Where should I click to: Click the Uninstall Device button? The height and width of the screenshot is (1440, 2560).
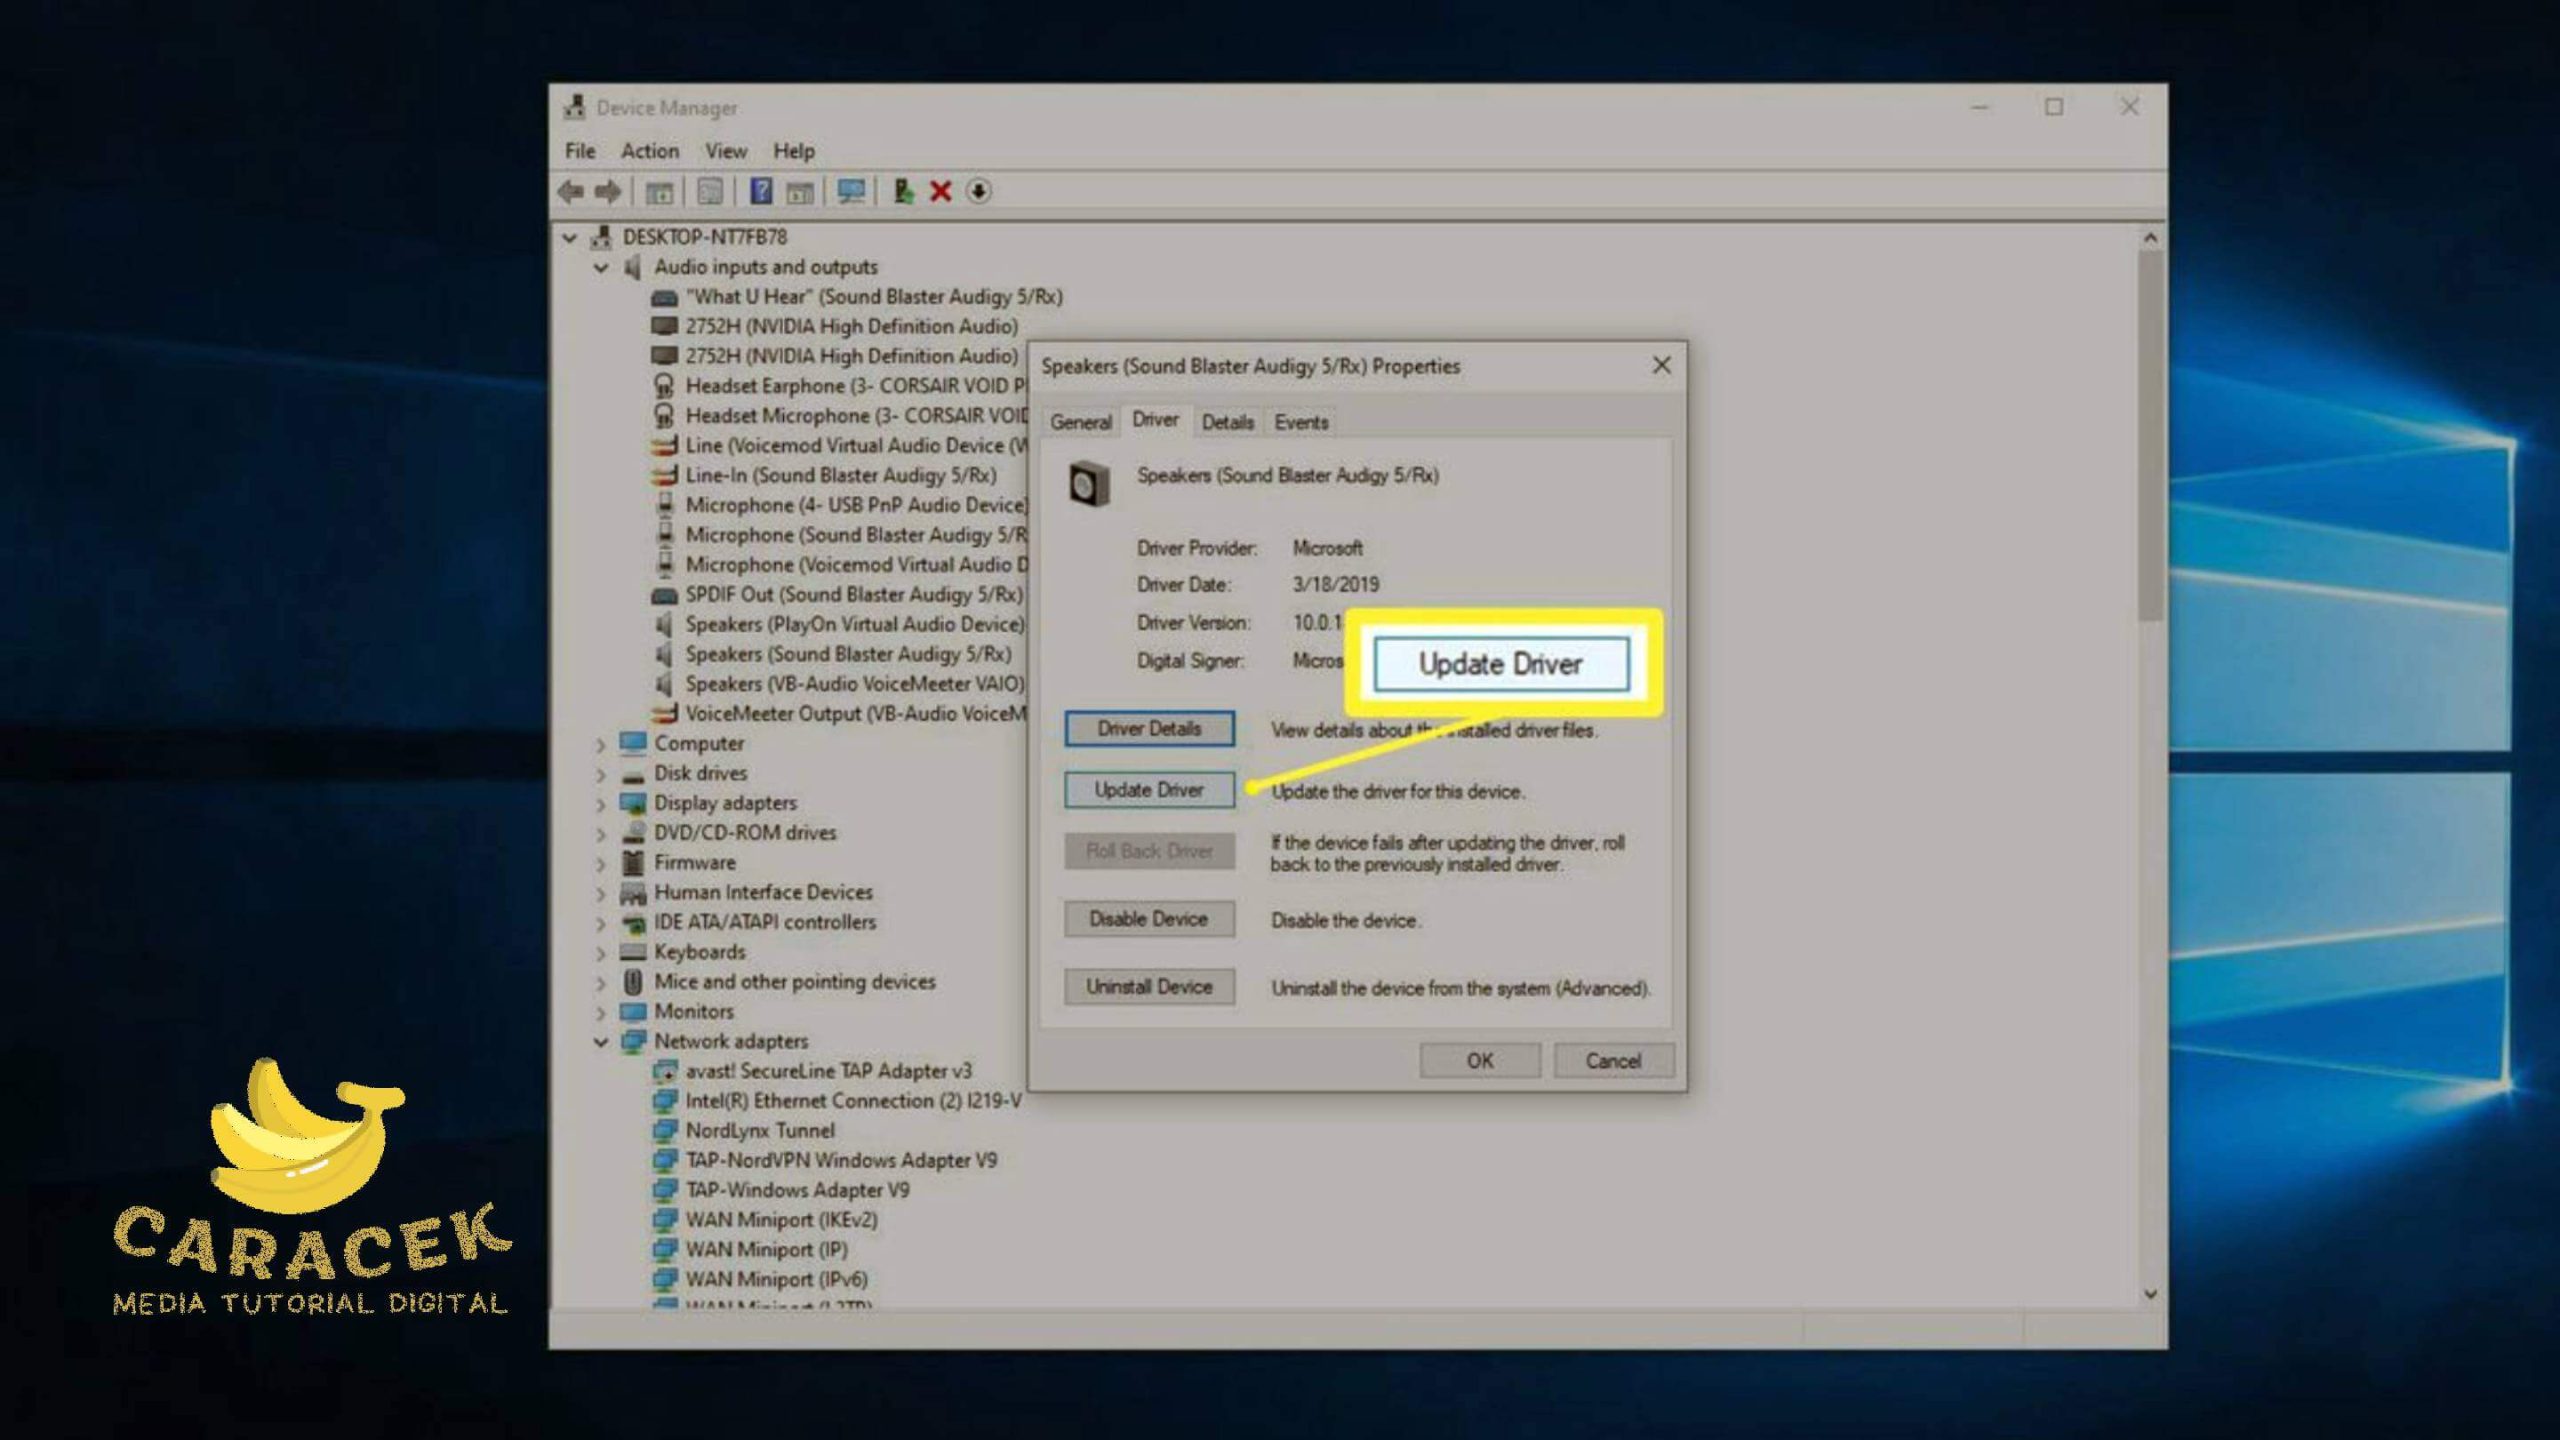1148,987
